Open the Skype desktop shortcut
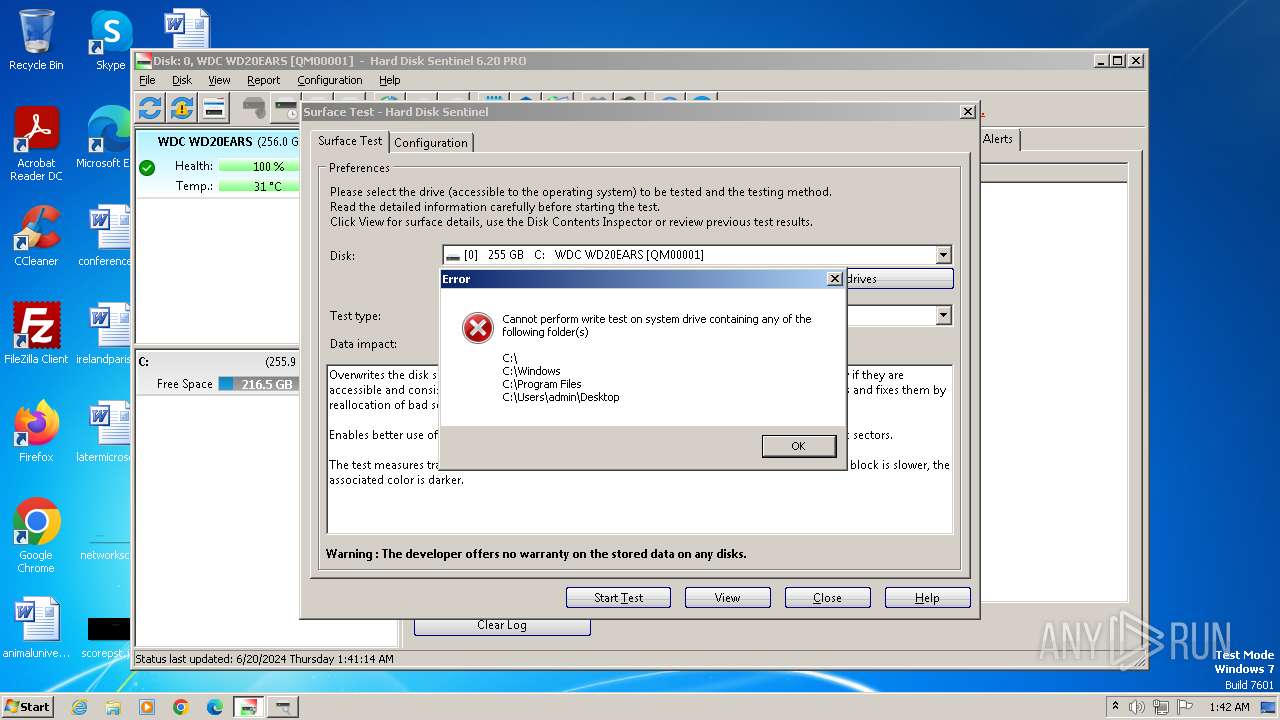The width and height of the screenshot is (1280, 720). click(110, 40)
